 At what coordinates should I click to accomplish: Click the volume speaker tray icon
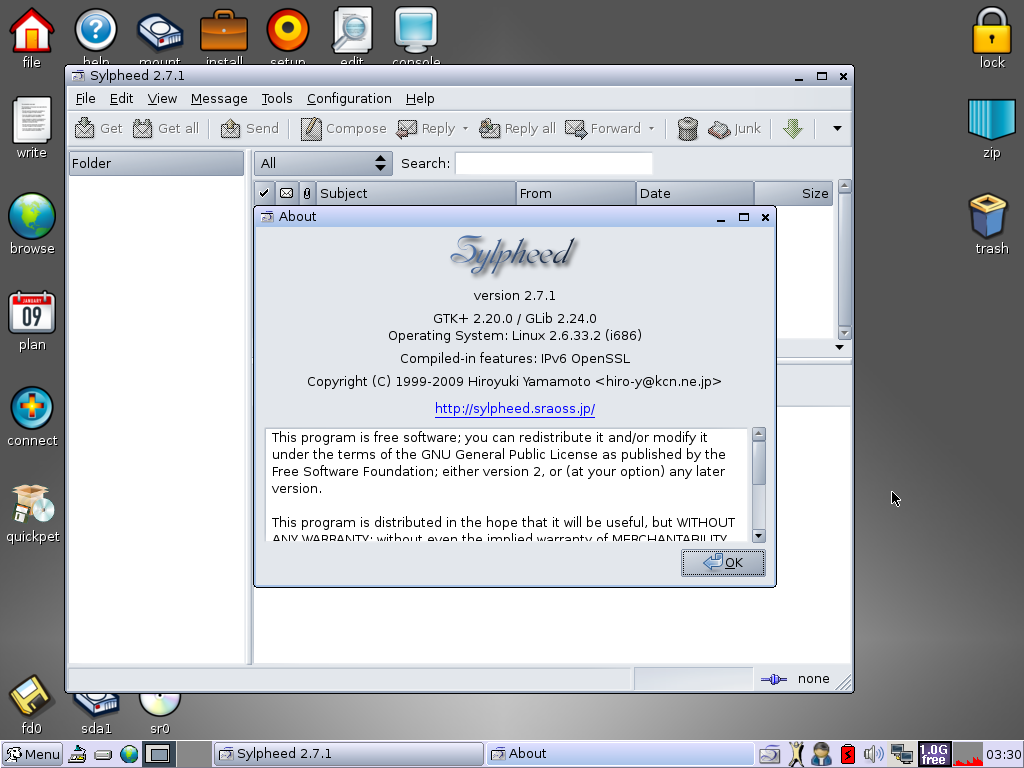(x=873, y=754)
